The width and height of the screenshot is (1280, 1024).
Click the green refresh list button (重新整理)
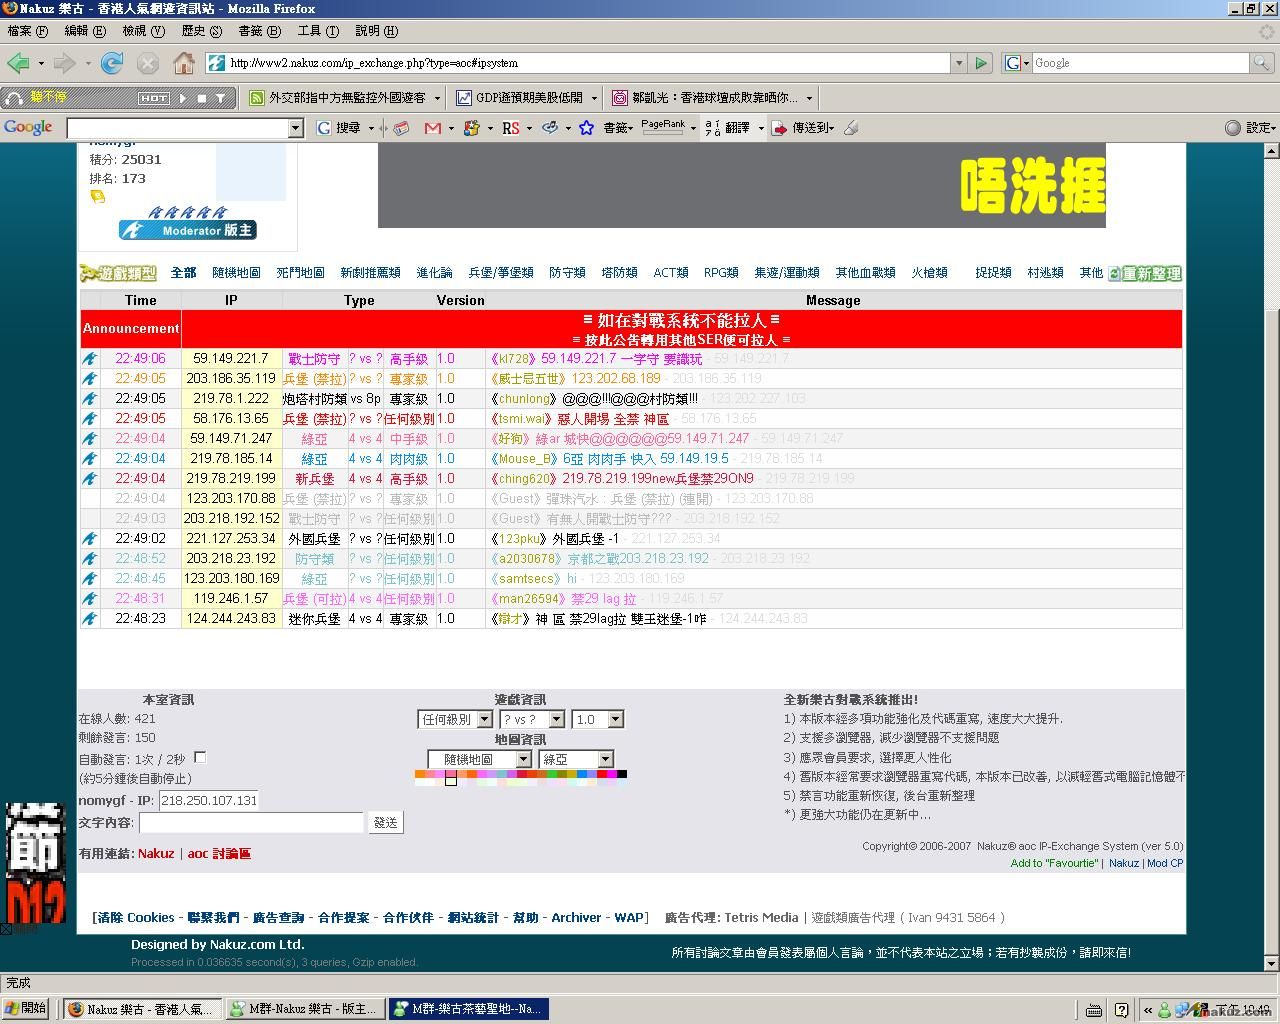[1145, 273]
